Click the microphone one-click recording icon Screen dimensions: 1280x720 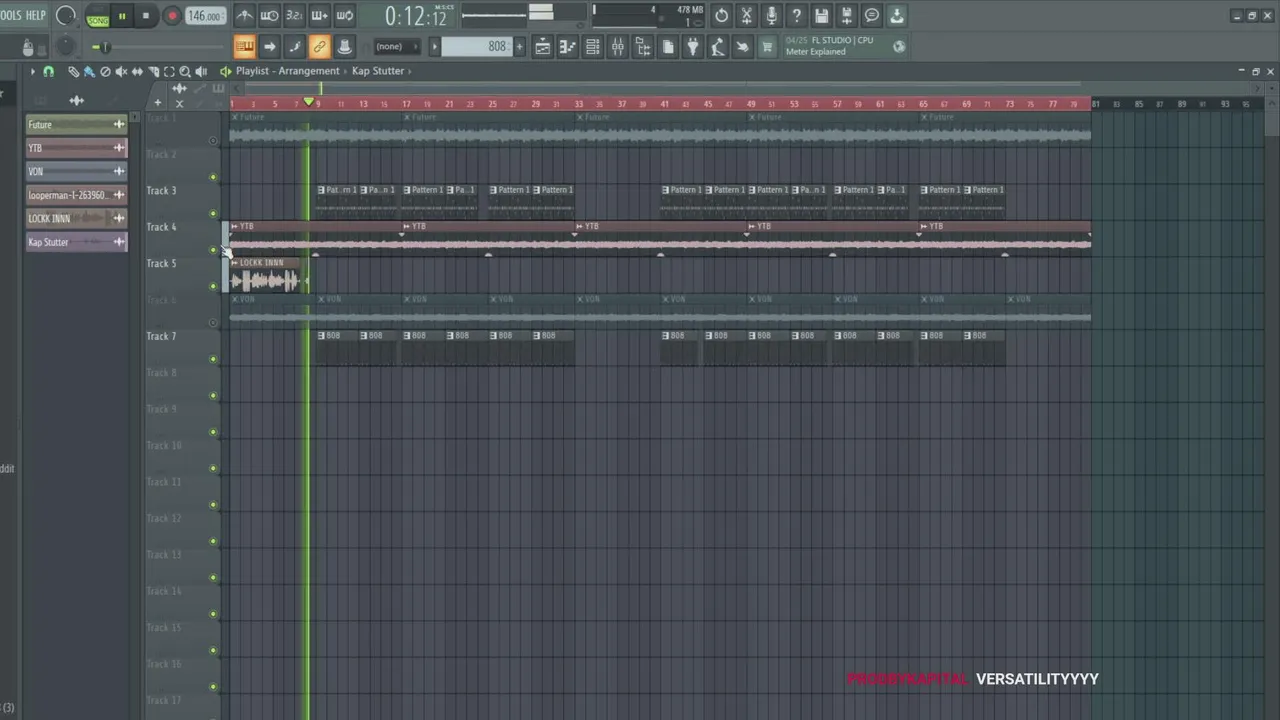click(771, 16)
